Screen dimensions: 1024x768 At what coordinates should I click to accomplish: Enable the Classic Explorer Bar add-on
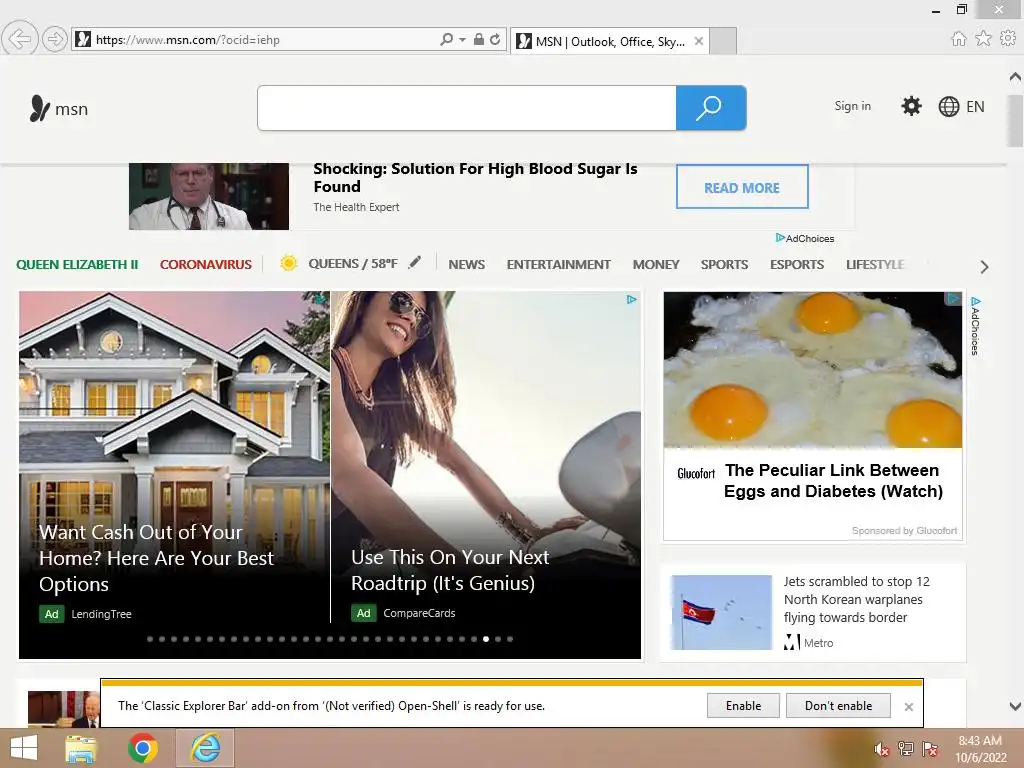[x=743, y=706]
